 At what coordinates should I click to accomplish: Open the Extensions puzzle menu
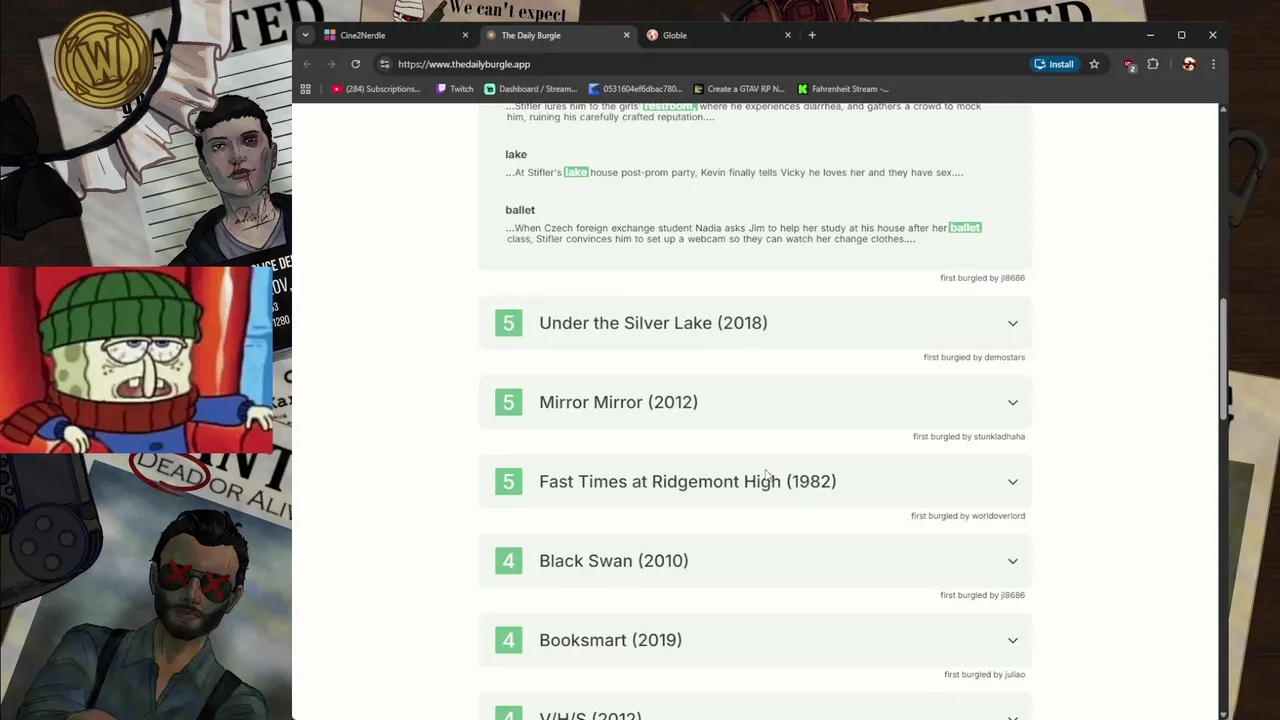pos(1153,64)
